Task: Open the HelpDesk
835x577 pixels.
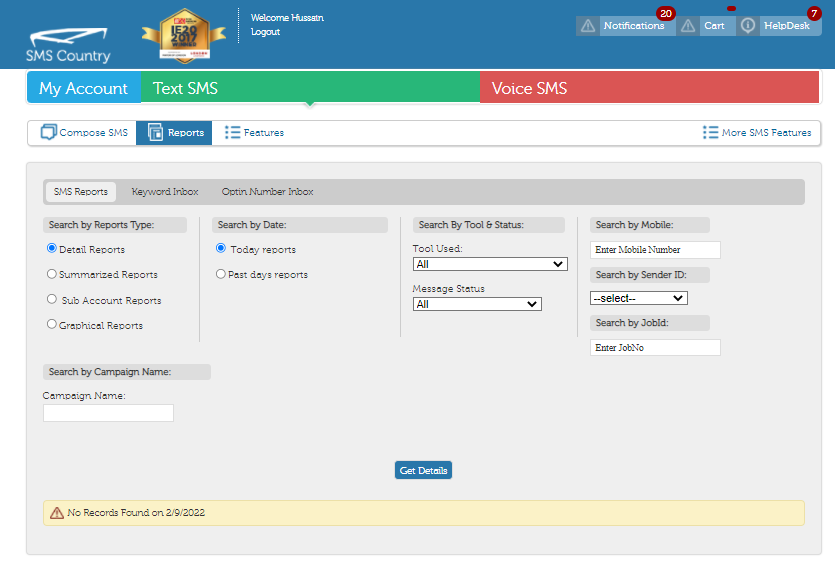Action: (x=787, y=25)
